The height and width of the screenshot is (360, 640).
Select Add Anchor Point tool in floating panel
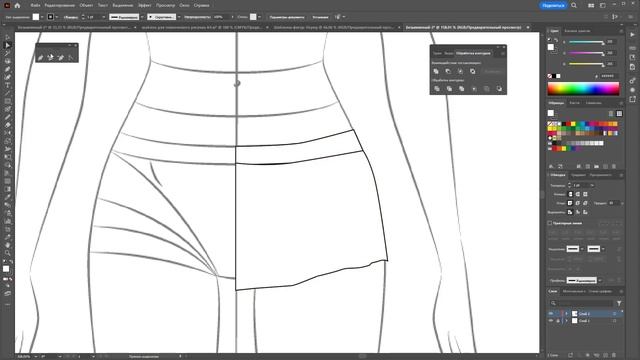point(51,58)
